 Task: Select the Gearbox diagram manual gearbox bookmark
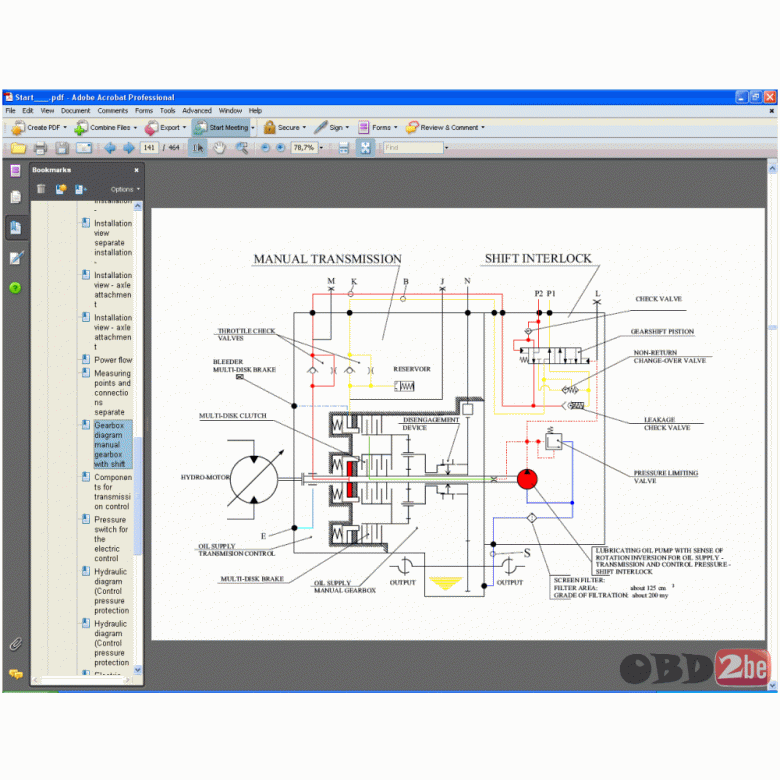pyautogui.click(x=113, y=445)
